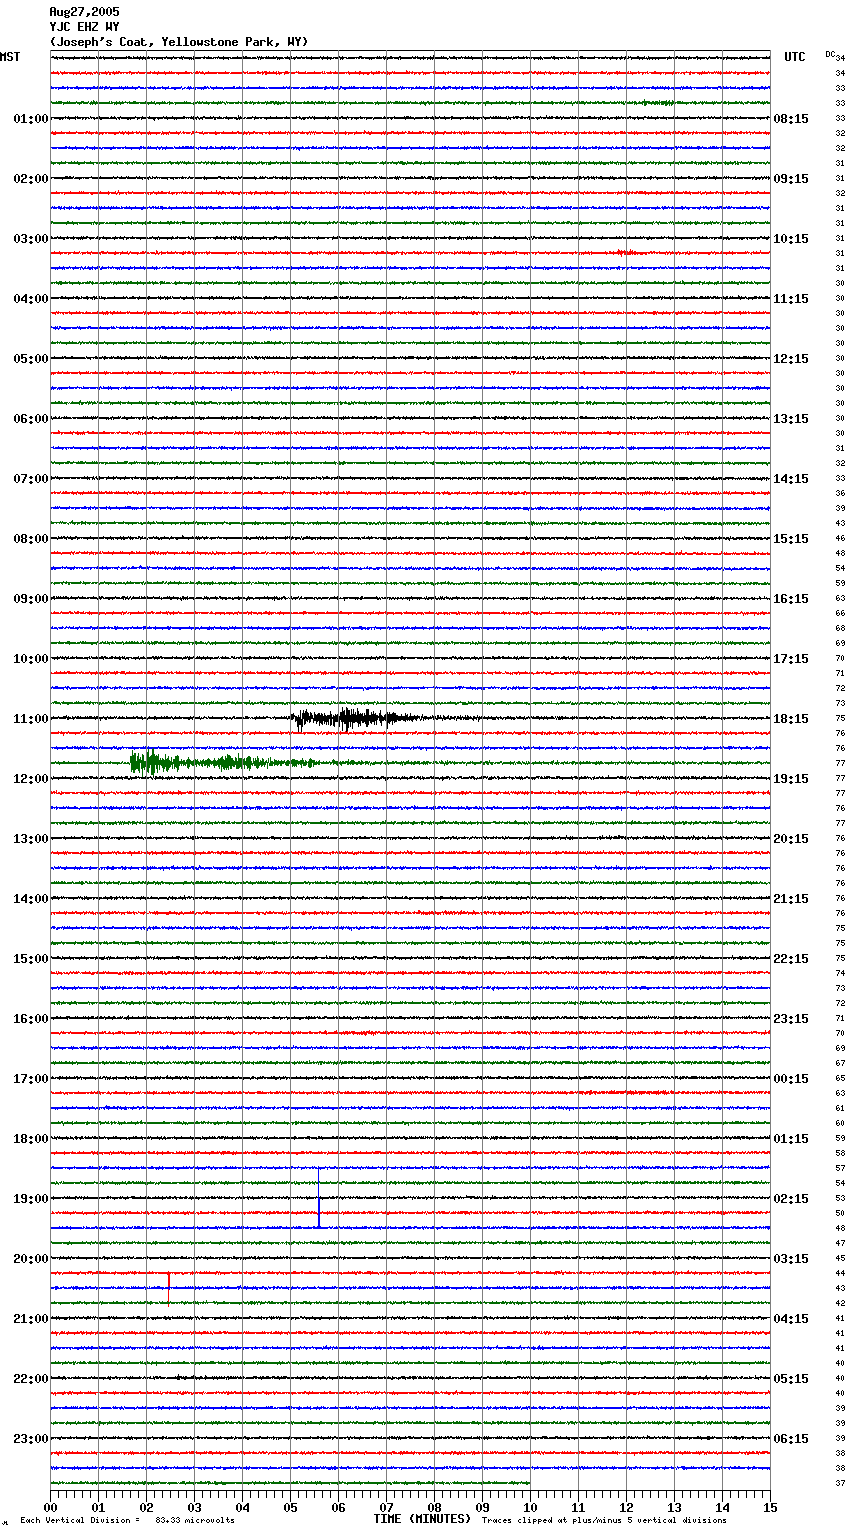Select the 17:00 MST row label

tap(31, 1079)
